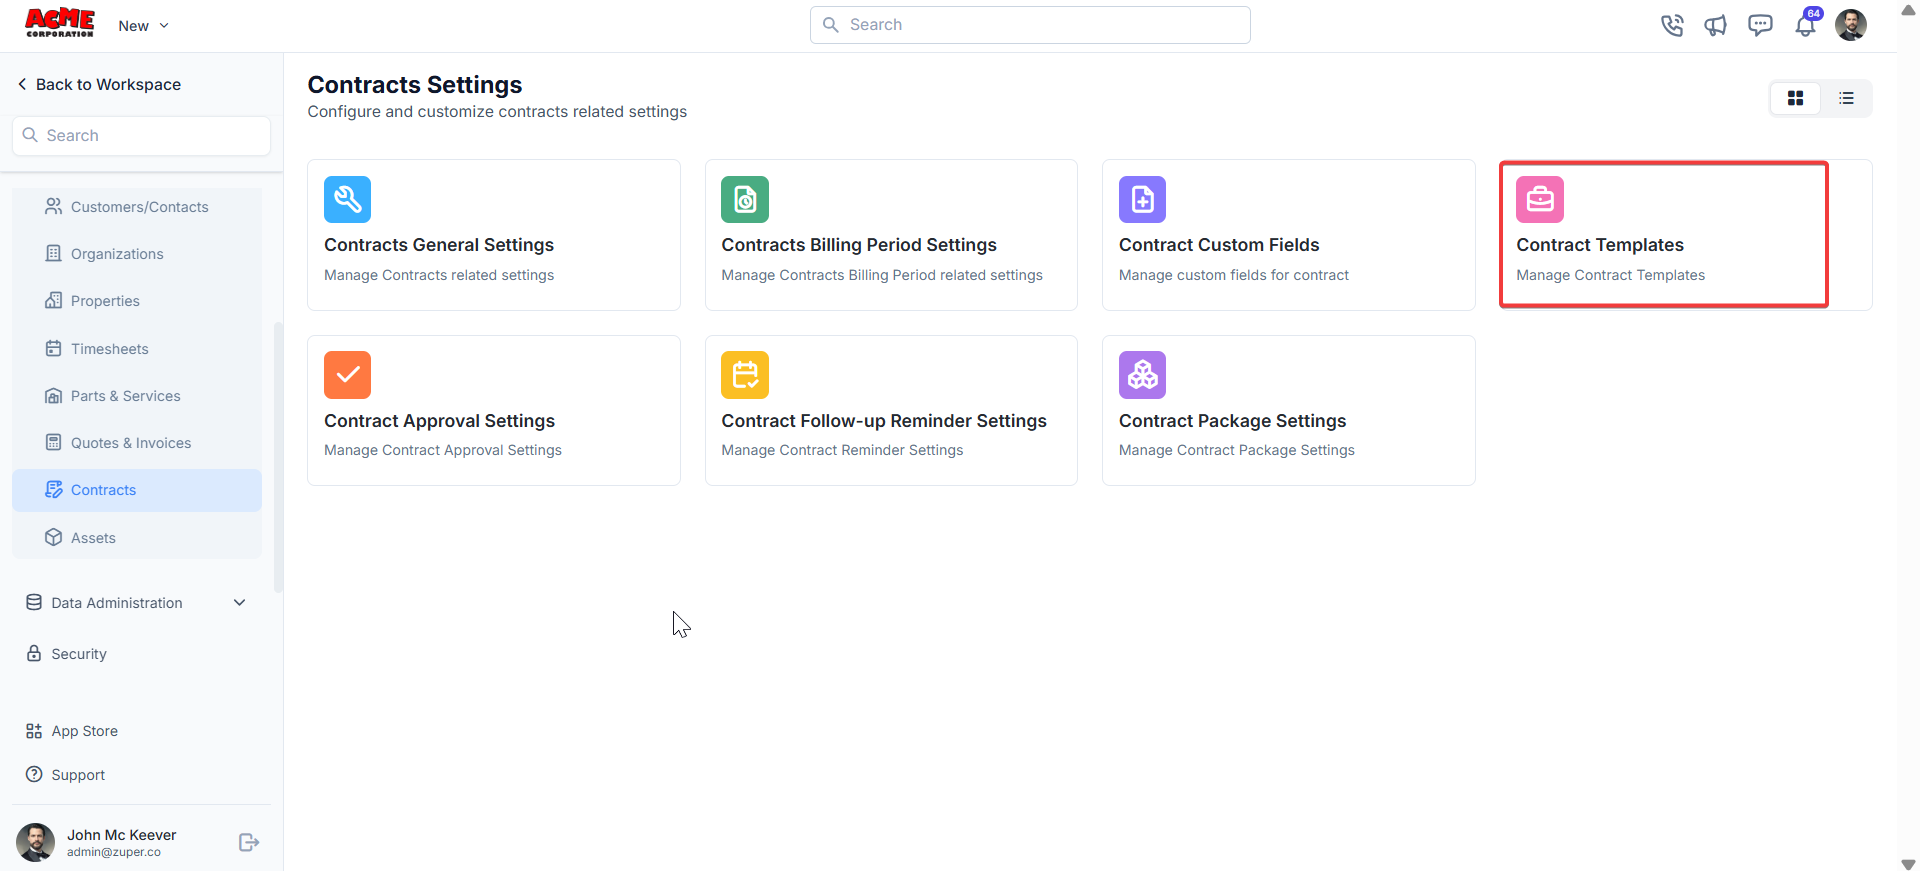The image size is (1920, 871).
Task: Switch to grid view layout
Action: click(x=1796, y=98)
